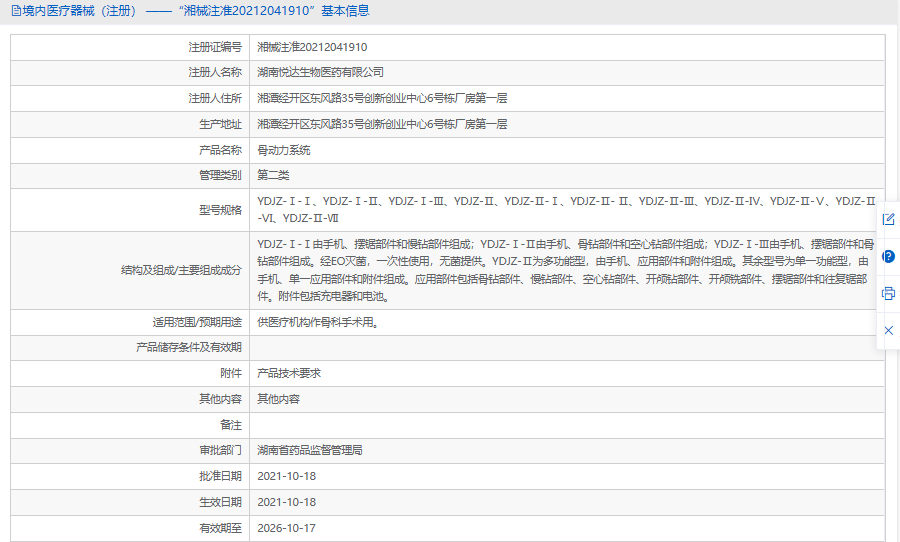Click the 管理类别 label cell
Image resolution: width=900 pixels, height=542 pixels.
(130, 175)
